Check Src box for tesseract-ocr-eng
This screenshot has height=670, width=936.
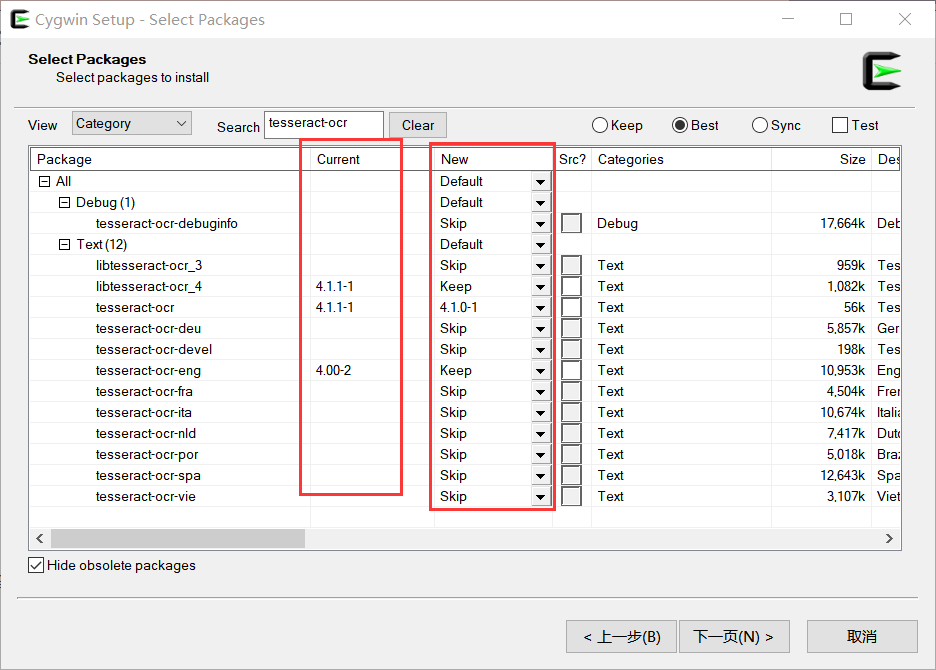571,370
